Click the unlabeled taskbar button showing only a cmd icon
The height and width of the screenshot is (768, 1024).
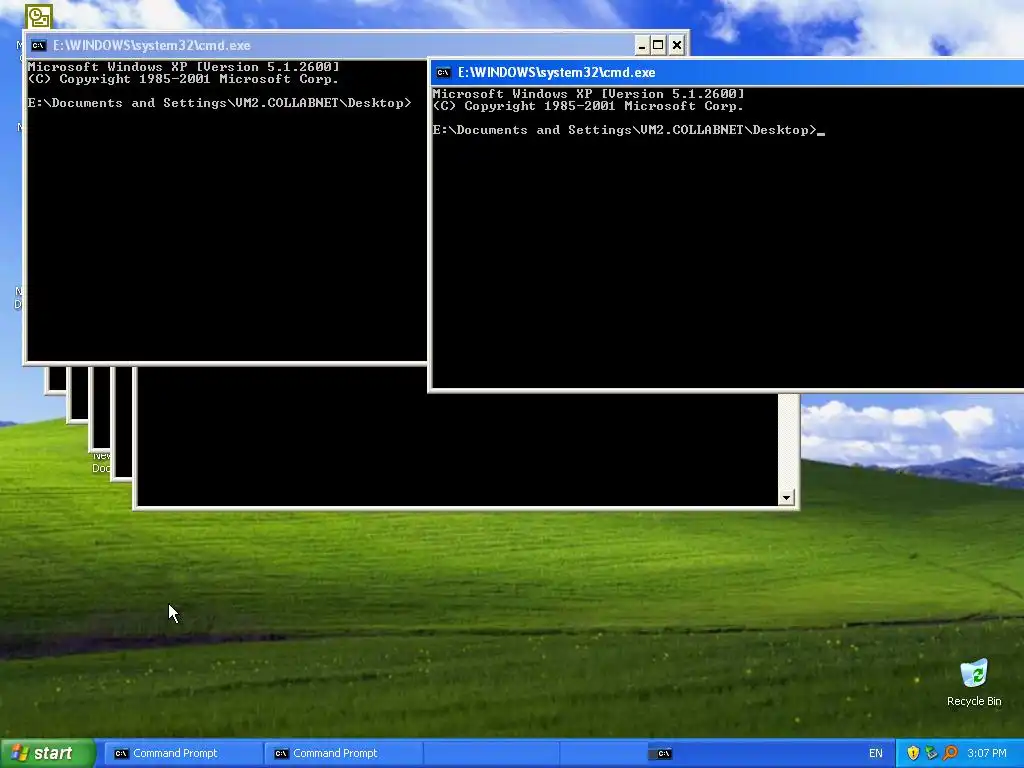pos(664,754)
